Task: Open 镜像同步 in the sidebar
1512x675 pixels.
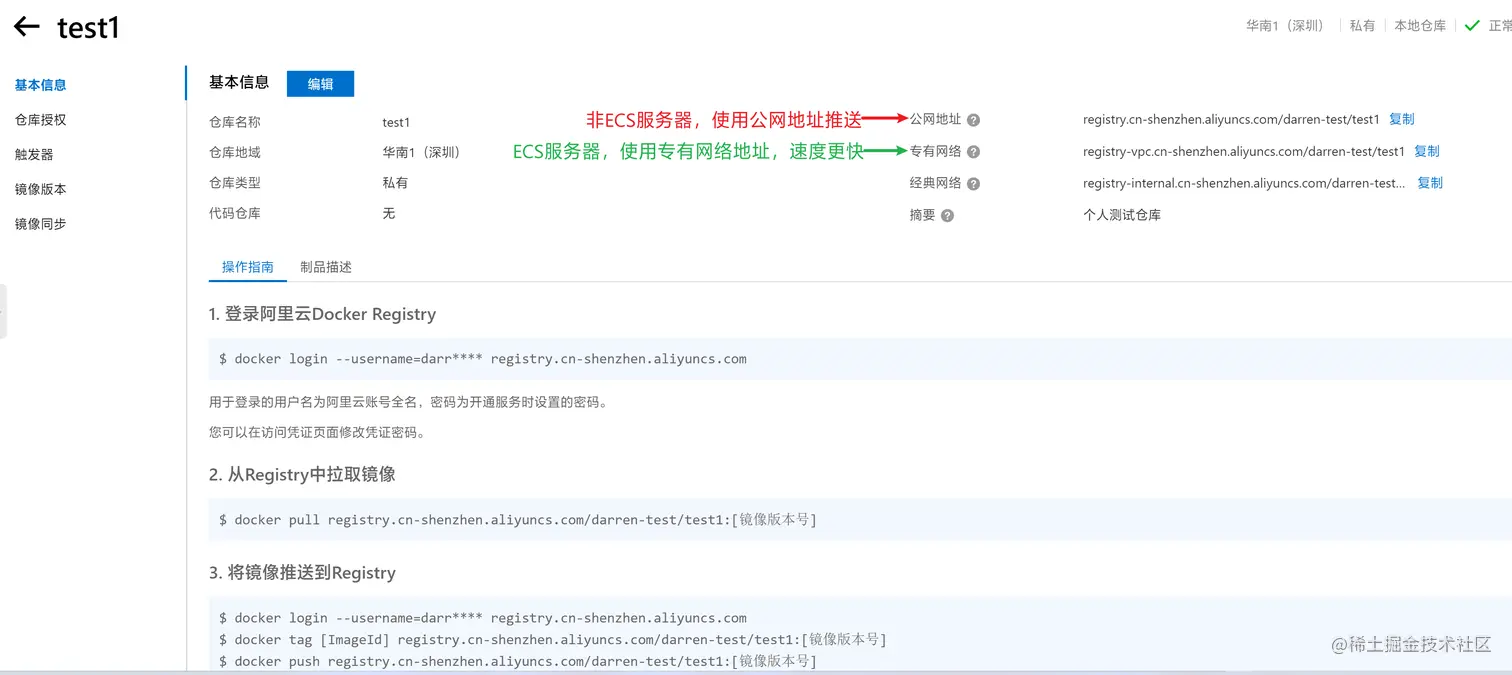Action: (x=40, y=224)
